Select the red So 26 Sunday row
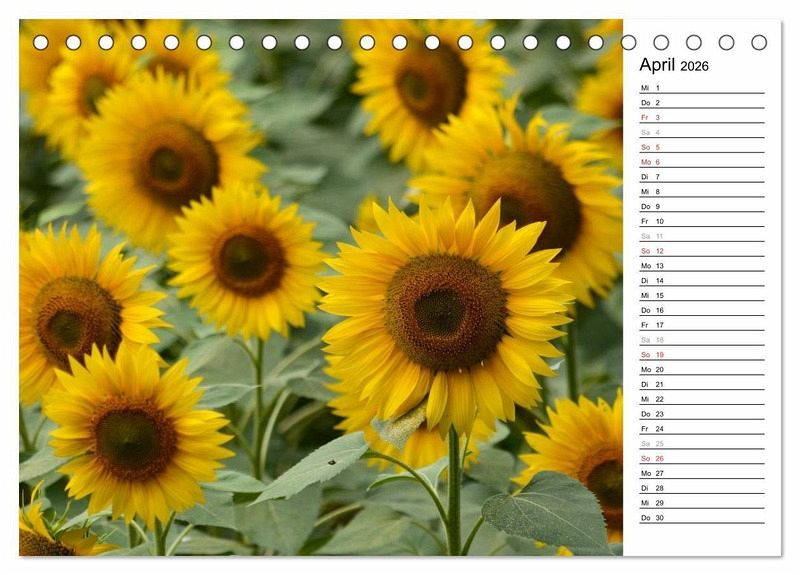This screenshot has height=575, width=800. tap(700, 458)
